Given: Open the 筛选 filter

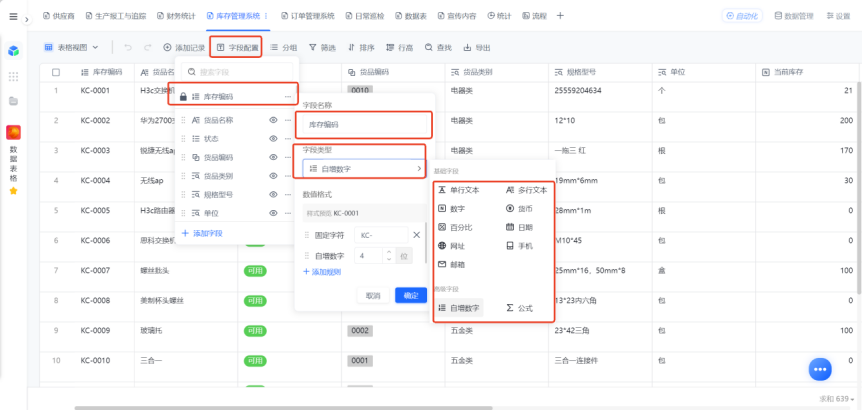Looking at the screenshot, I should tap(322, 48).
